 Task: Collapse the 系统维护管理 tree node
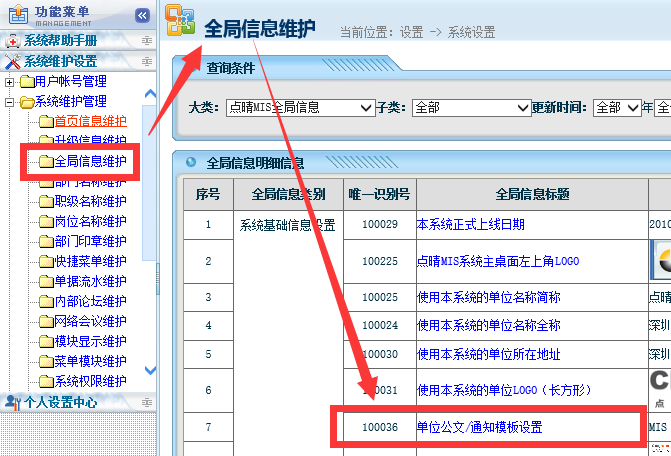tap(10, 102)
